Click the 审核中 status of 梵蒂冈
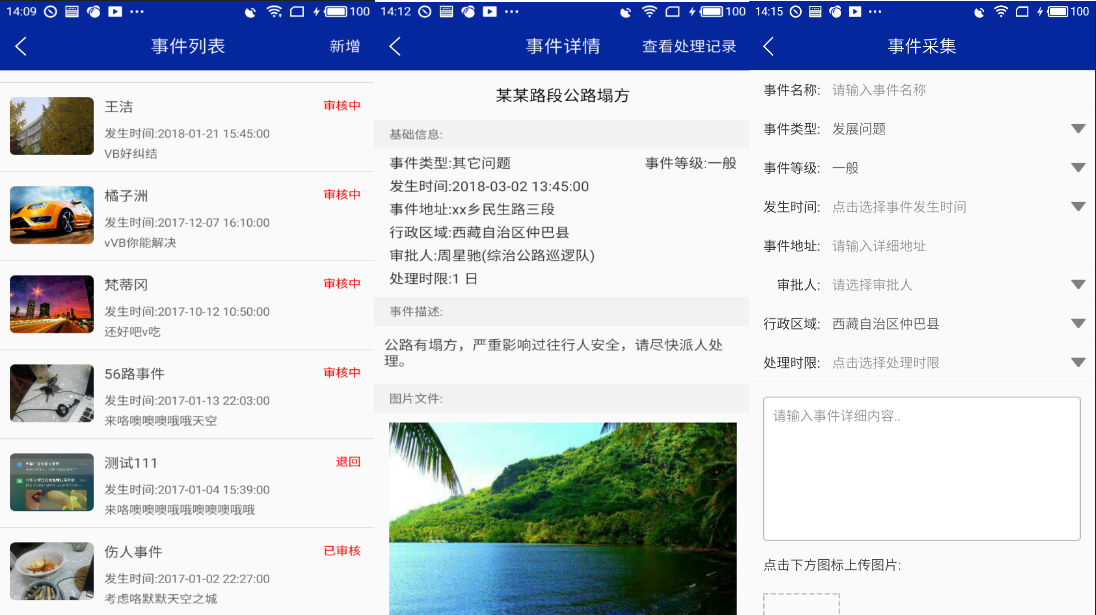1096x615 pixels. [x=342, y=284]
